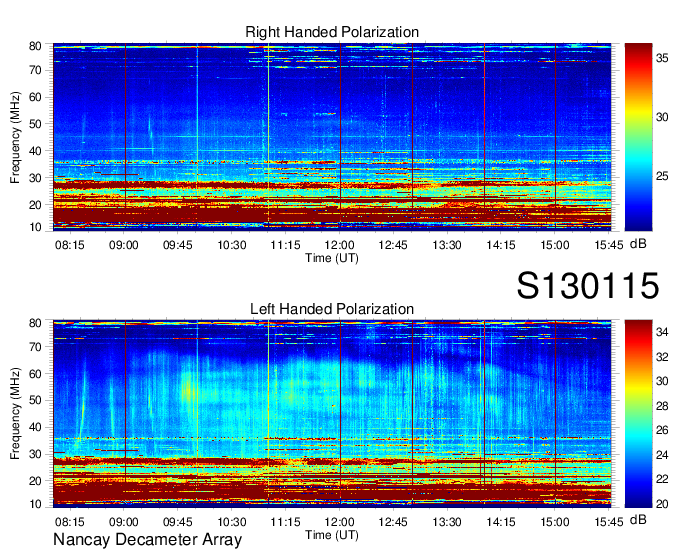
Task: Click inside the Left Handed Polarization spectrogram
Action: click(x=332, y=414)
